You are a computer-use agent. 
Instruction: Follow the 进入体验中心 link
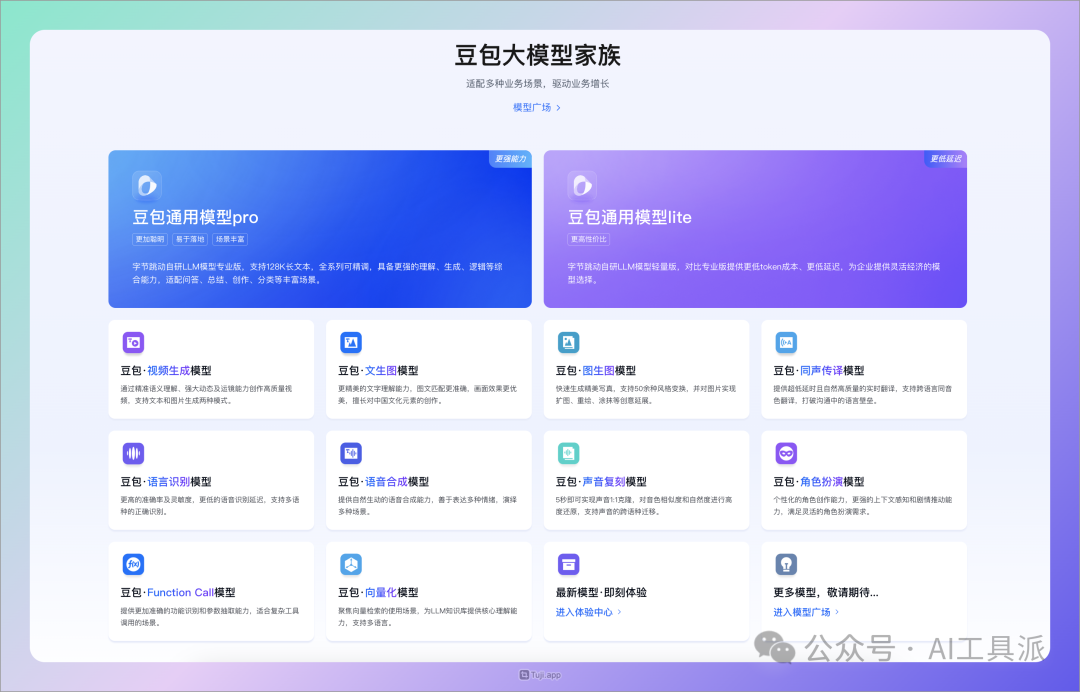584,612
